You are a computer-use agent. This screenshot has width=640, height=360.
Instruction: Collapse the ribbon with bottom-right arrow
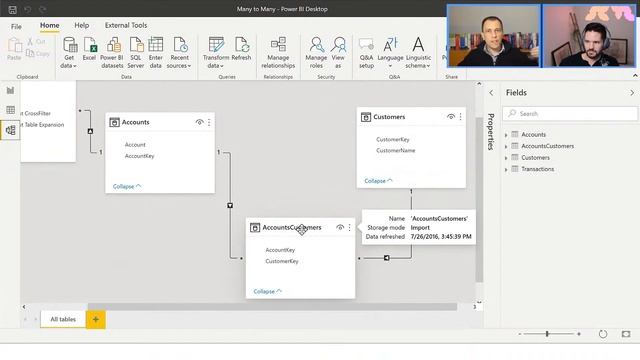point(635,76)
